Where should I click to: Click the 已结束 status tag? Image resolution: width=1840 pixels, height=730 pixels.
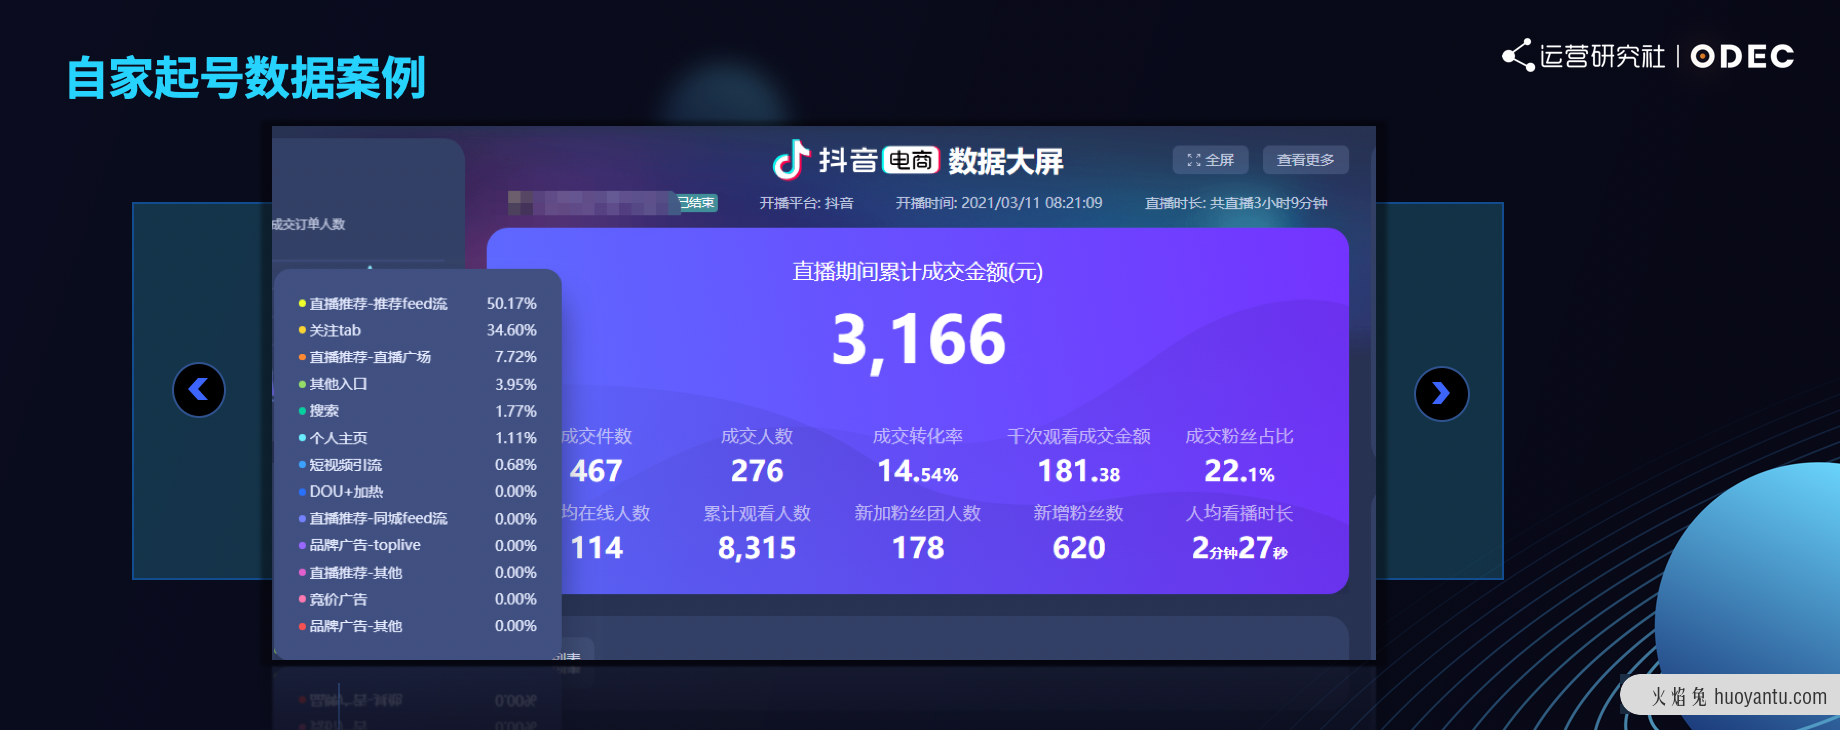point(697,203)
